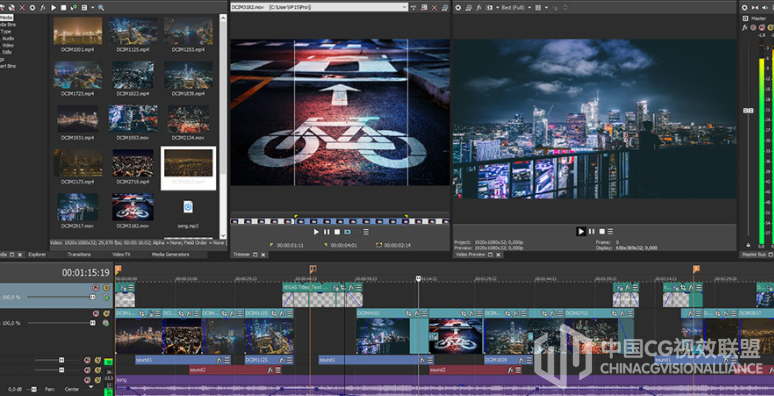
Task: Toggle auto preview in Project Media toolbar
Action: 74,7
